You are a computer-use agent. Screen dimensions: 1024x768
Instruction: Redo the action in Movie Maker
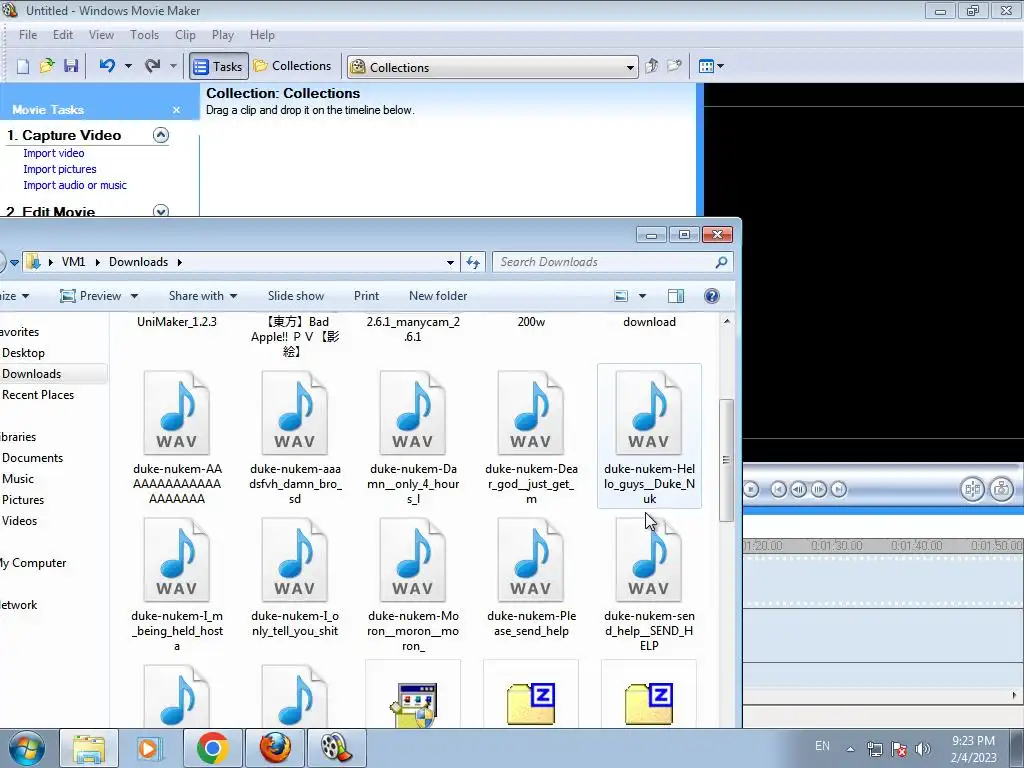(x=153, y=66)
